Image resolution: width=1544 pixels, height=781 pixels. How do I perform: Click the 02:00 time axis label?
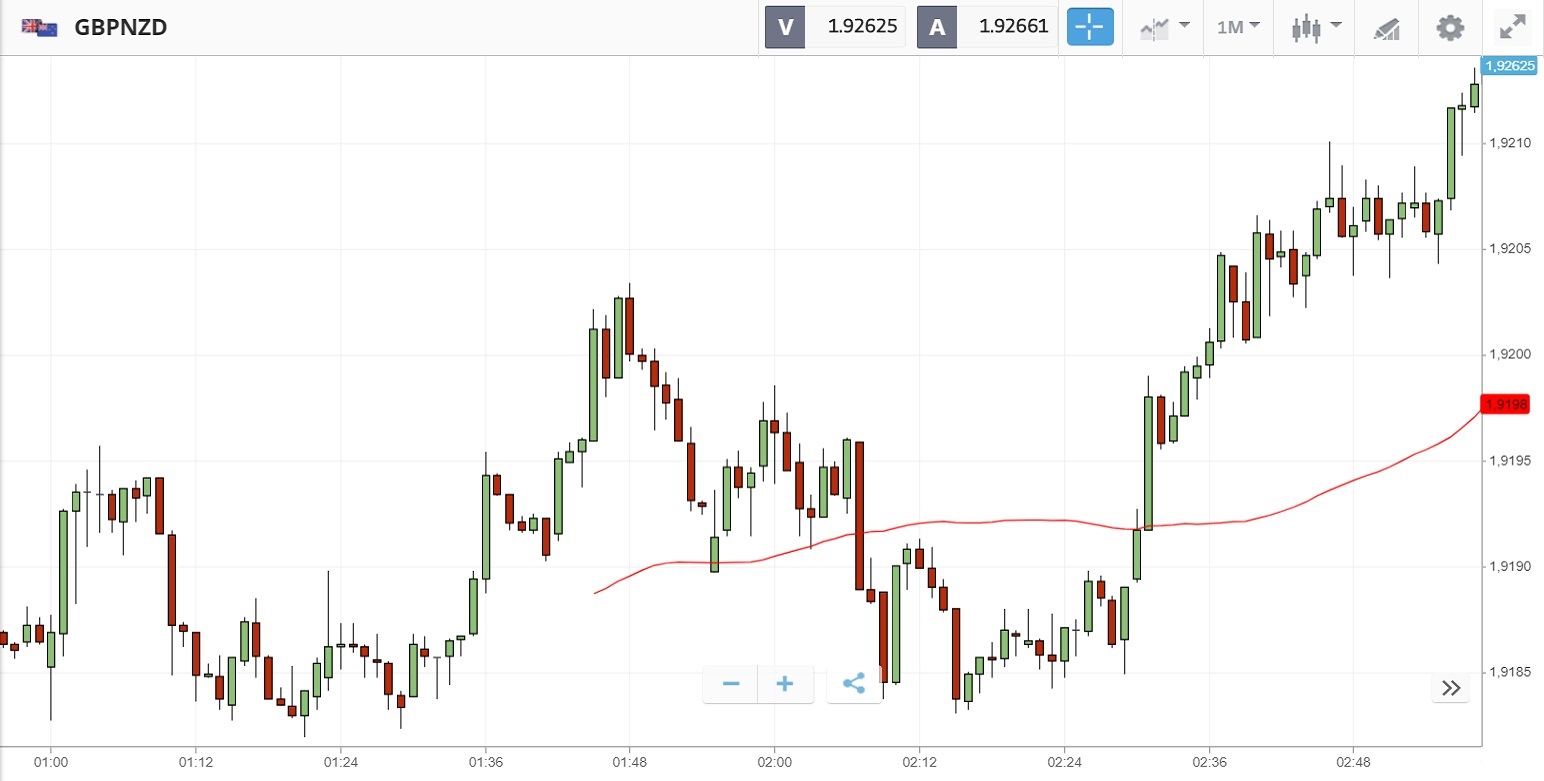(774, 762)
